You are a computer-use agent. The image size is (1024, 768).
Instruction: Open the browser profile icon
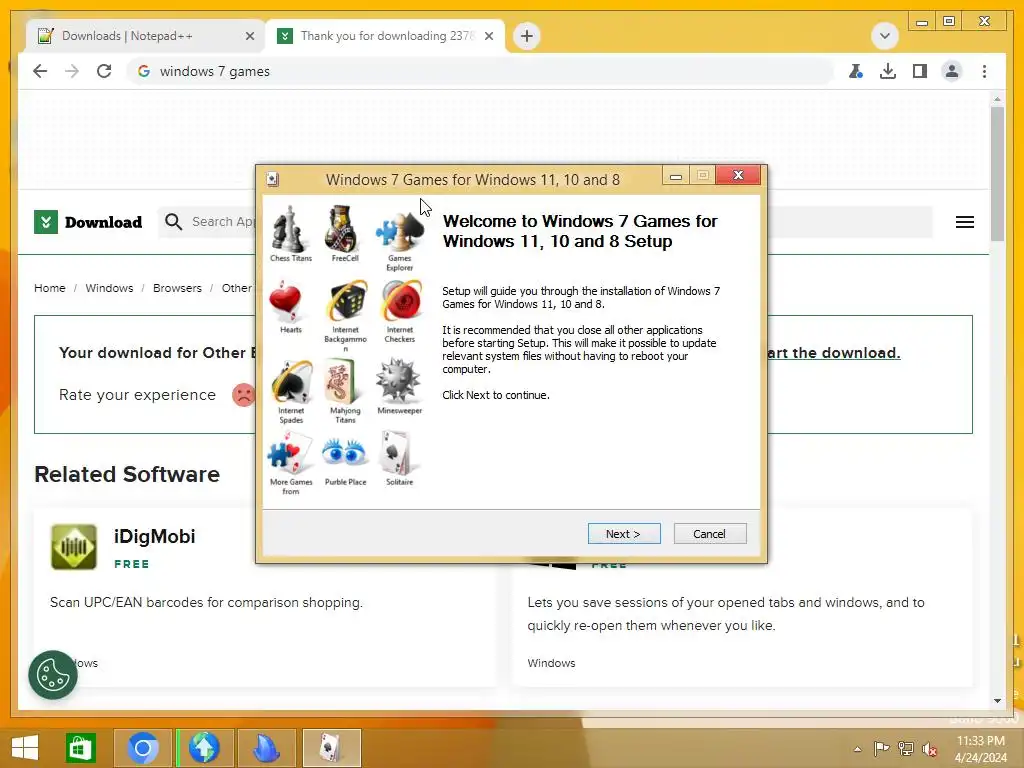[952, 71]
